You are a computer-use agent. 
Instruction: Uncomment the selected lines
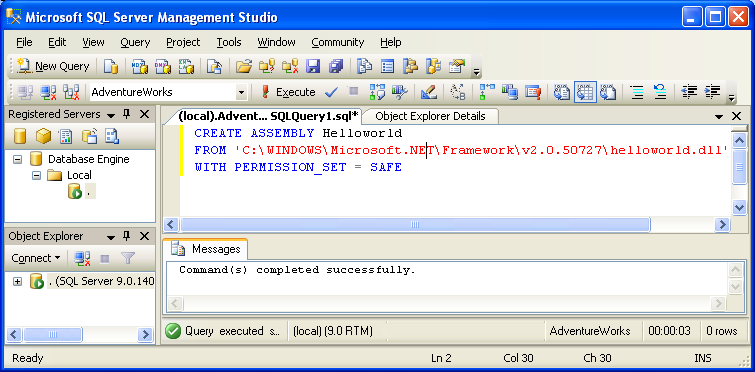tap(660, 92)
